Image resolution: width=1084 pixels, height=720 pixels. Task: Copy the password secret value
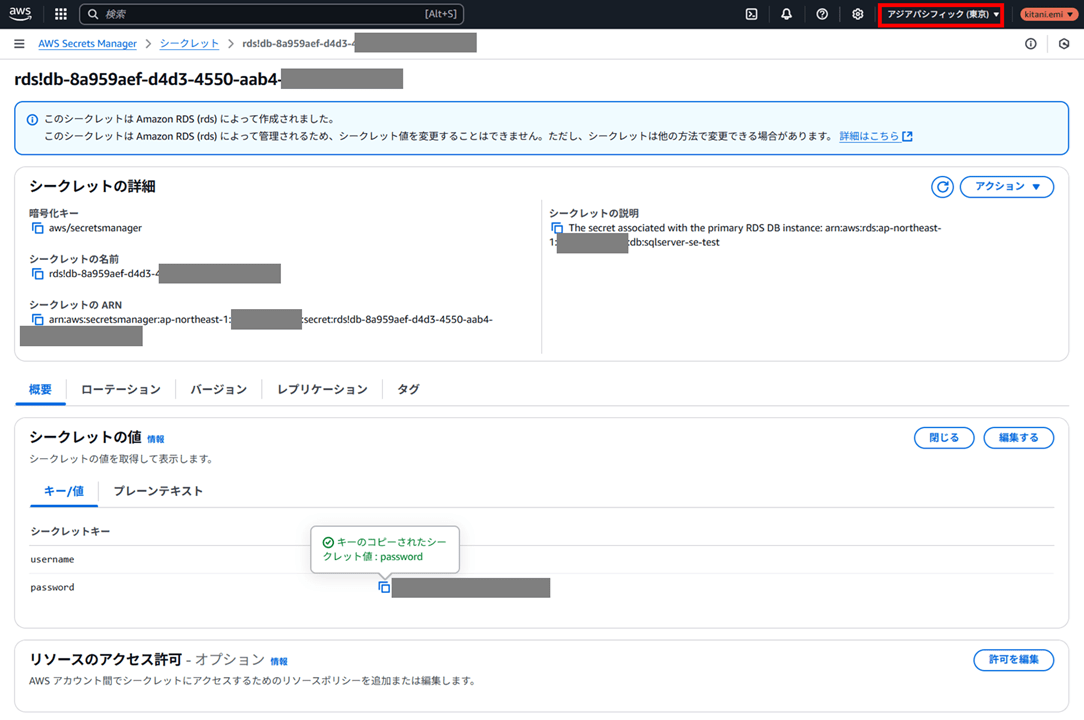384,587
